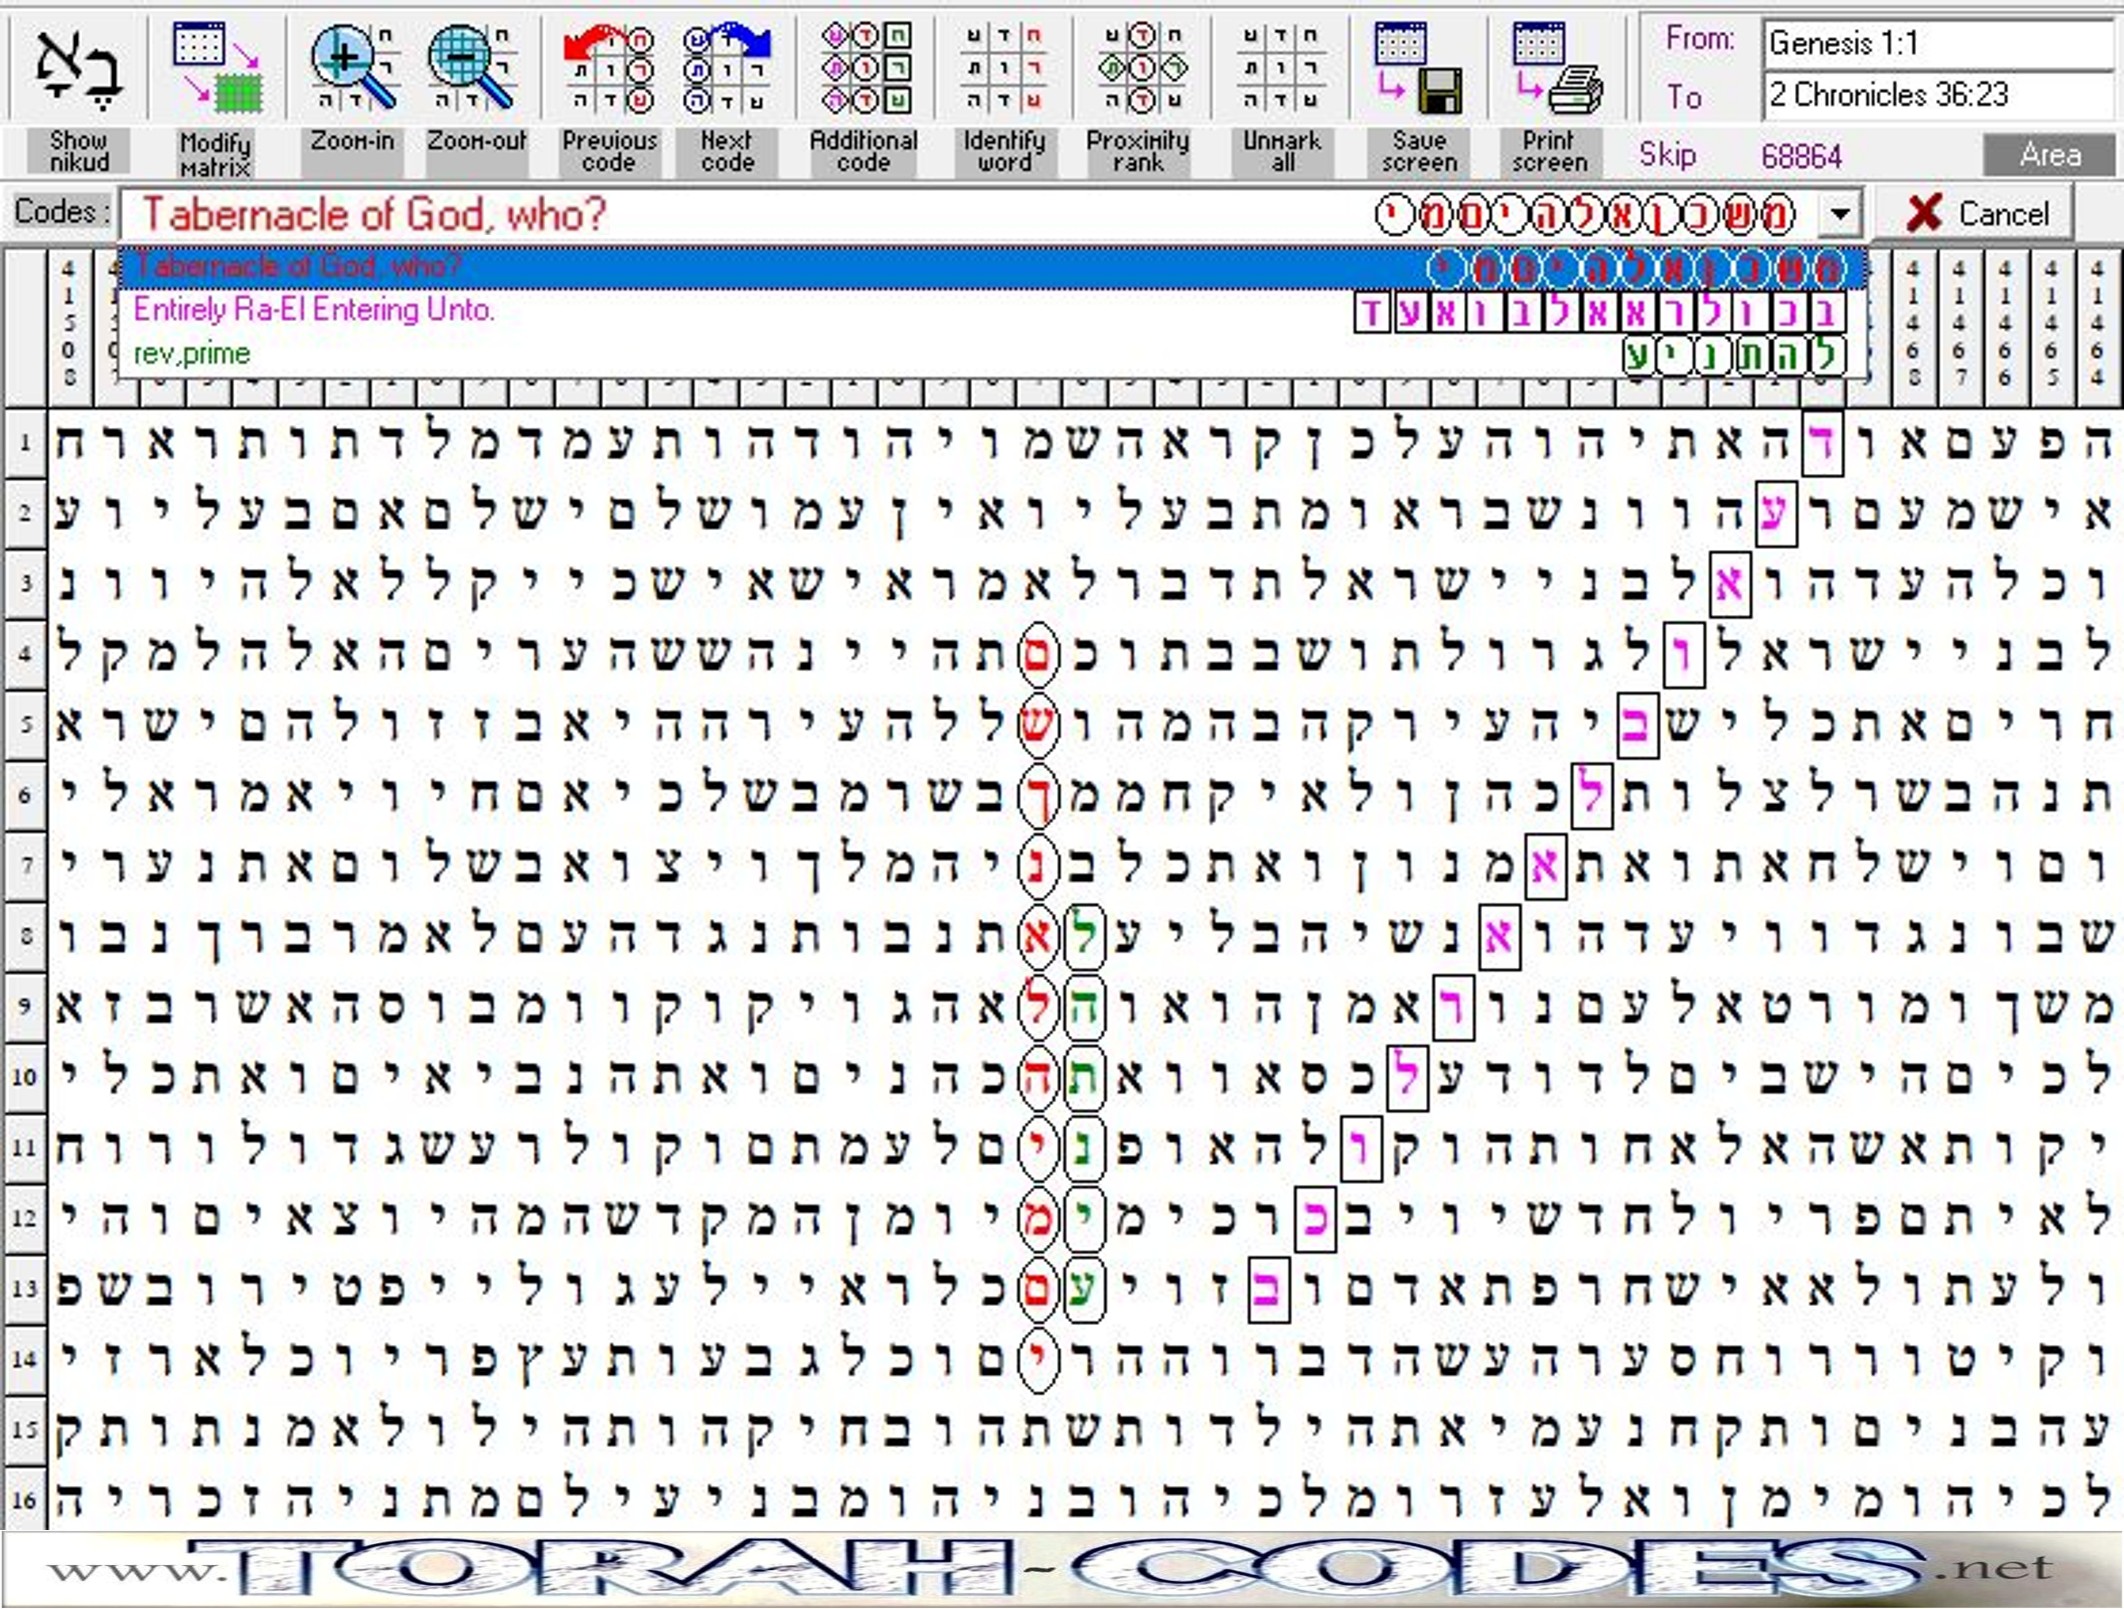Select 'Entirely Ra-El Entering Unto.' code entry
2124x1609 pixels.
(314, 310)
